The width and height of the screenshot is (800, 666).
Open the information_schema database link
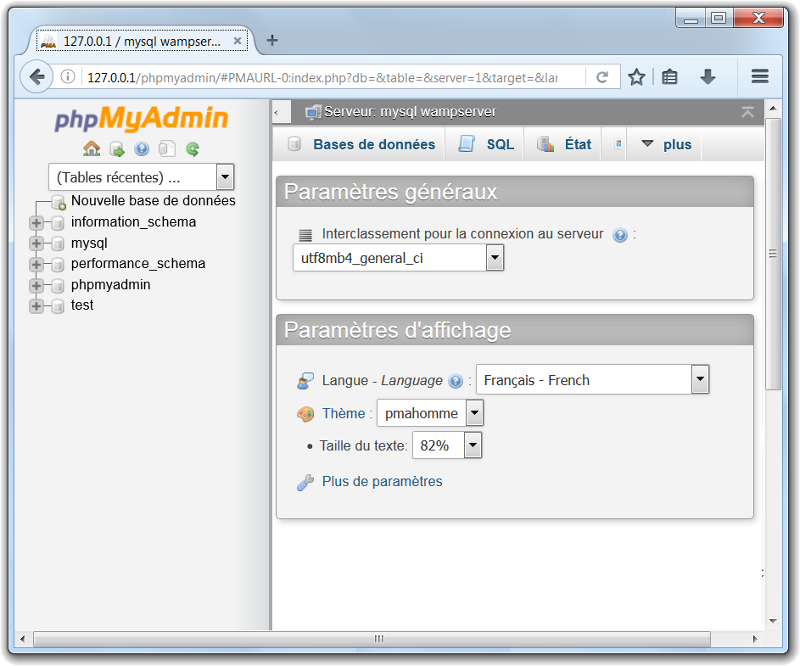[x=133, y=223]
